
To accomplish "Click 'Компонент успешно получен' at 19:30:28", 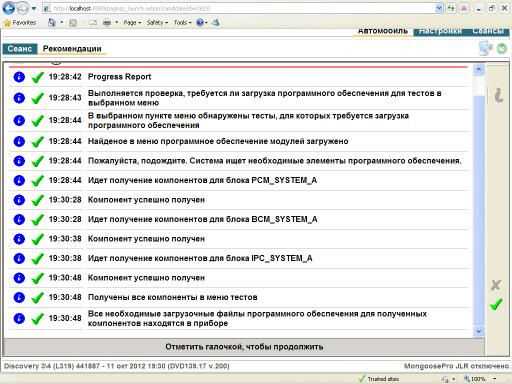I will point(146,200).
